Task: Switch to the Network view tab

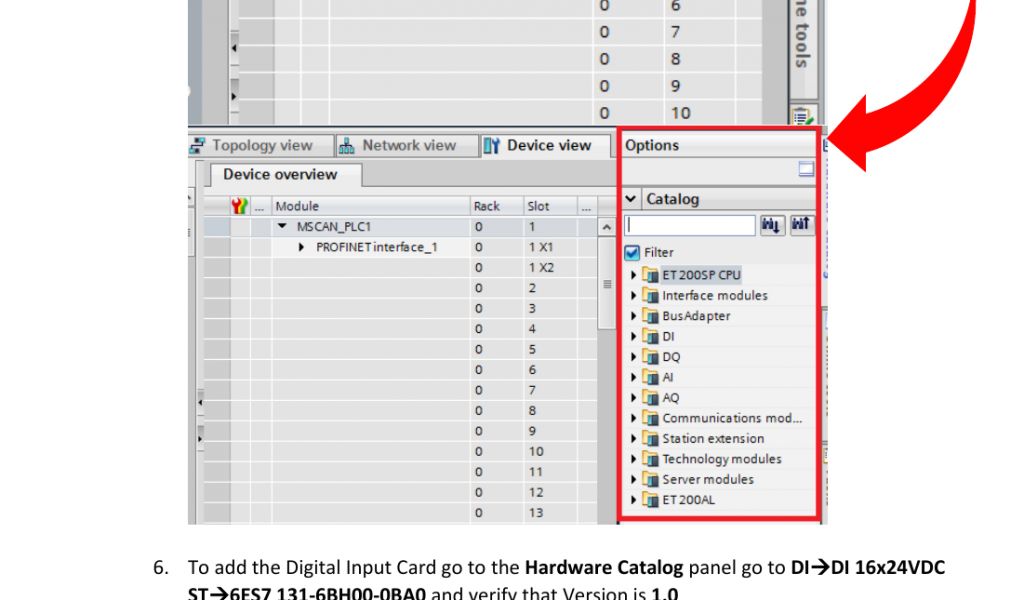Action: coord(398,146)
